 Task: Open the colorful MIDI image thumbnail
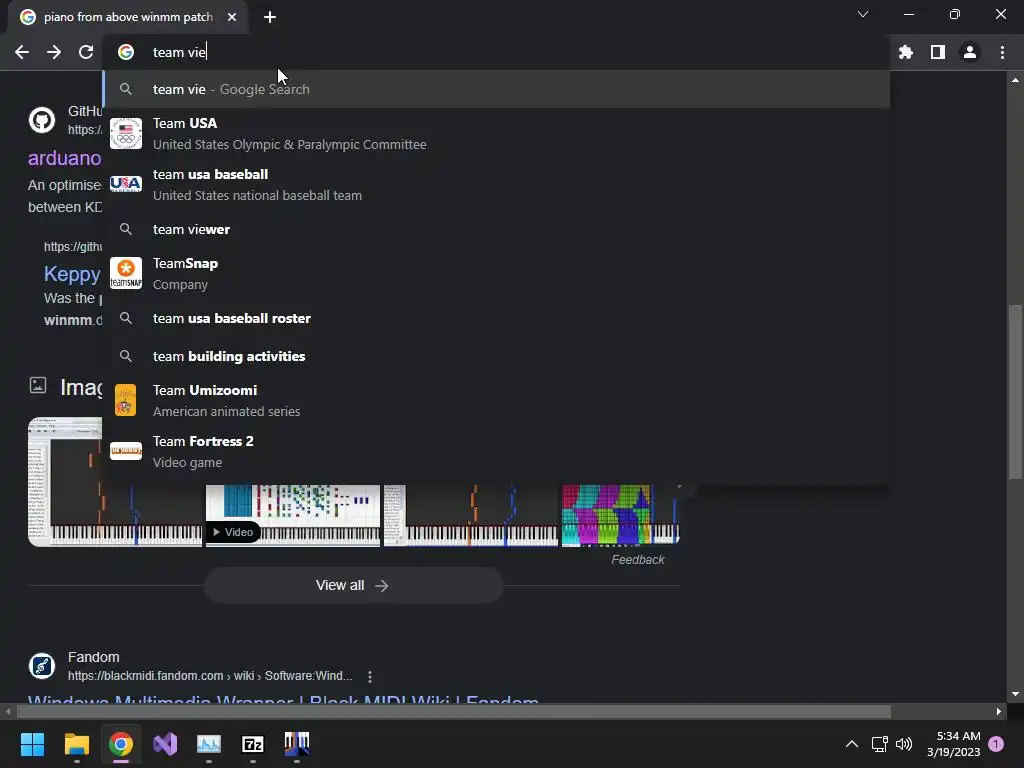coord(620,515)
